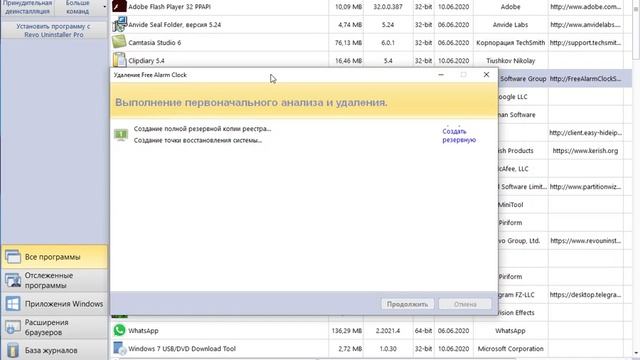The image size is (640, 360).
Task: Click the Все программы sidebar icon
Action: pyautogui.click(x=13, y=257)
